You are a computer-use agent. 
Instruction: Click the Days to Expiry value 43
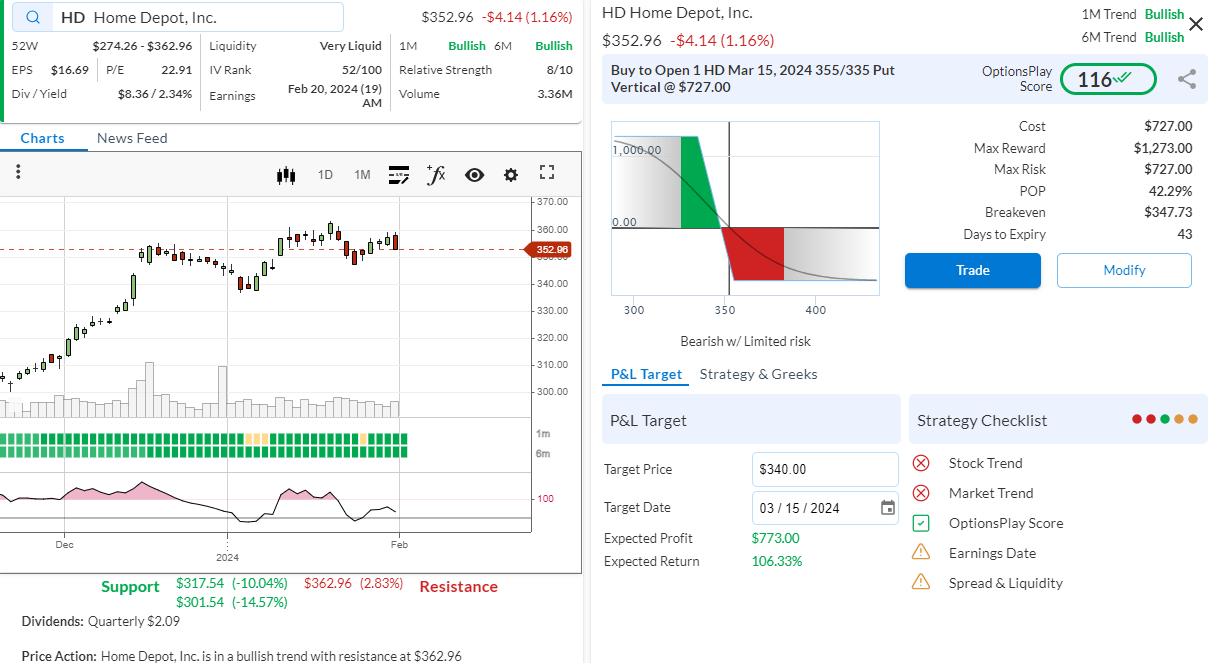pos(1185,234)
